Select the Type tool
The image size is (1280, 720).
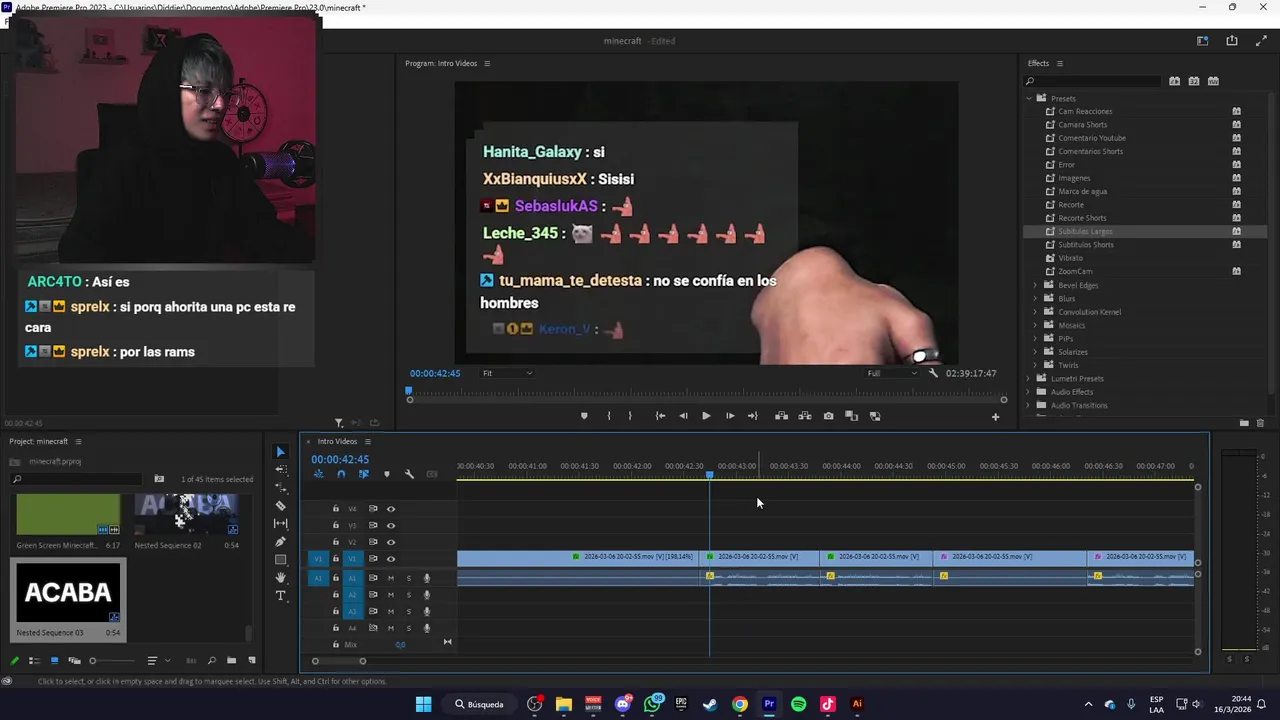[x=280, y=596]
